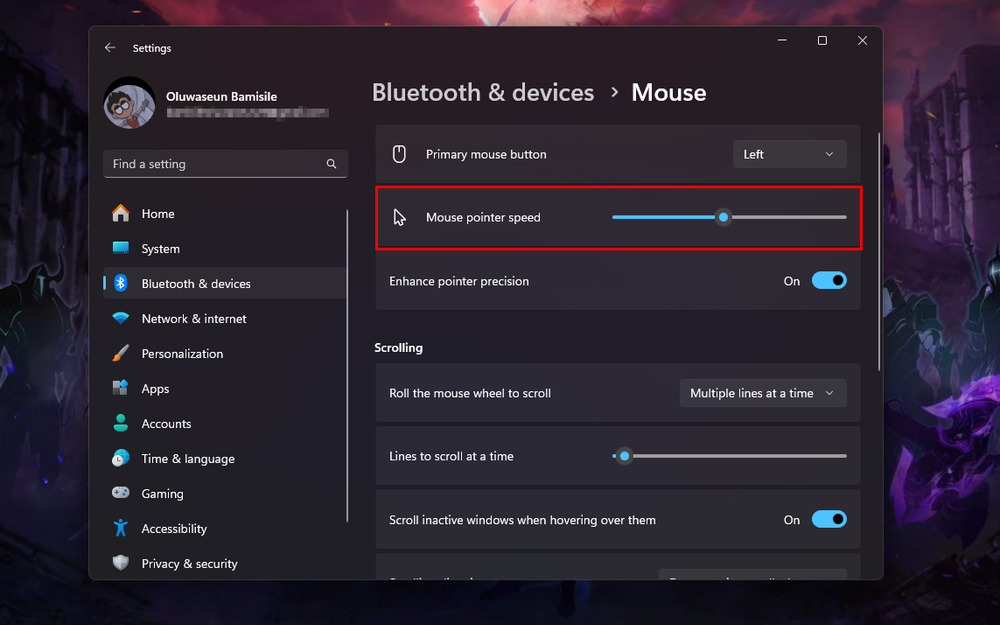Viewport: 1000px width, 625px height.
Task: Click the Time & language clock icon
Action: coord(121,458)
